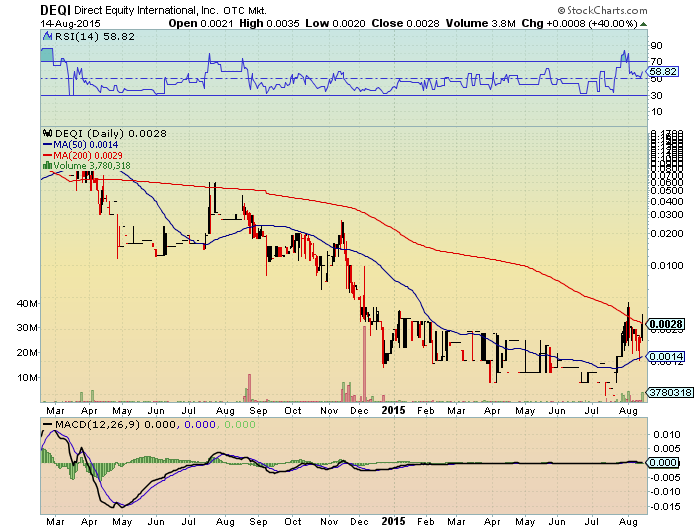
Task: Click the DEQI ticker symbol in the title
Action: (x=56, y=10)
